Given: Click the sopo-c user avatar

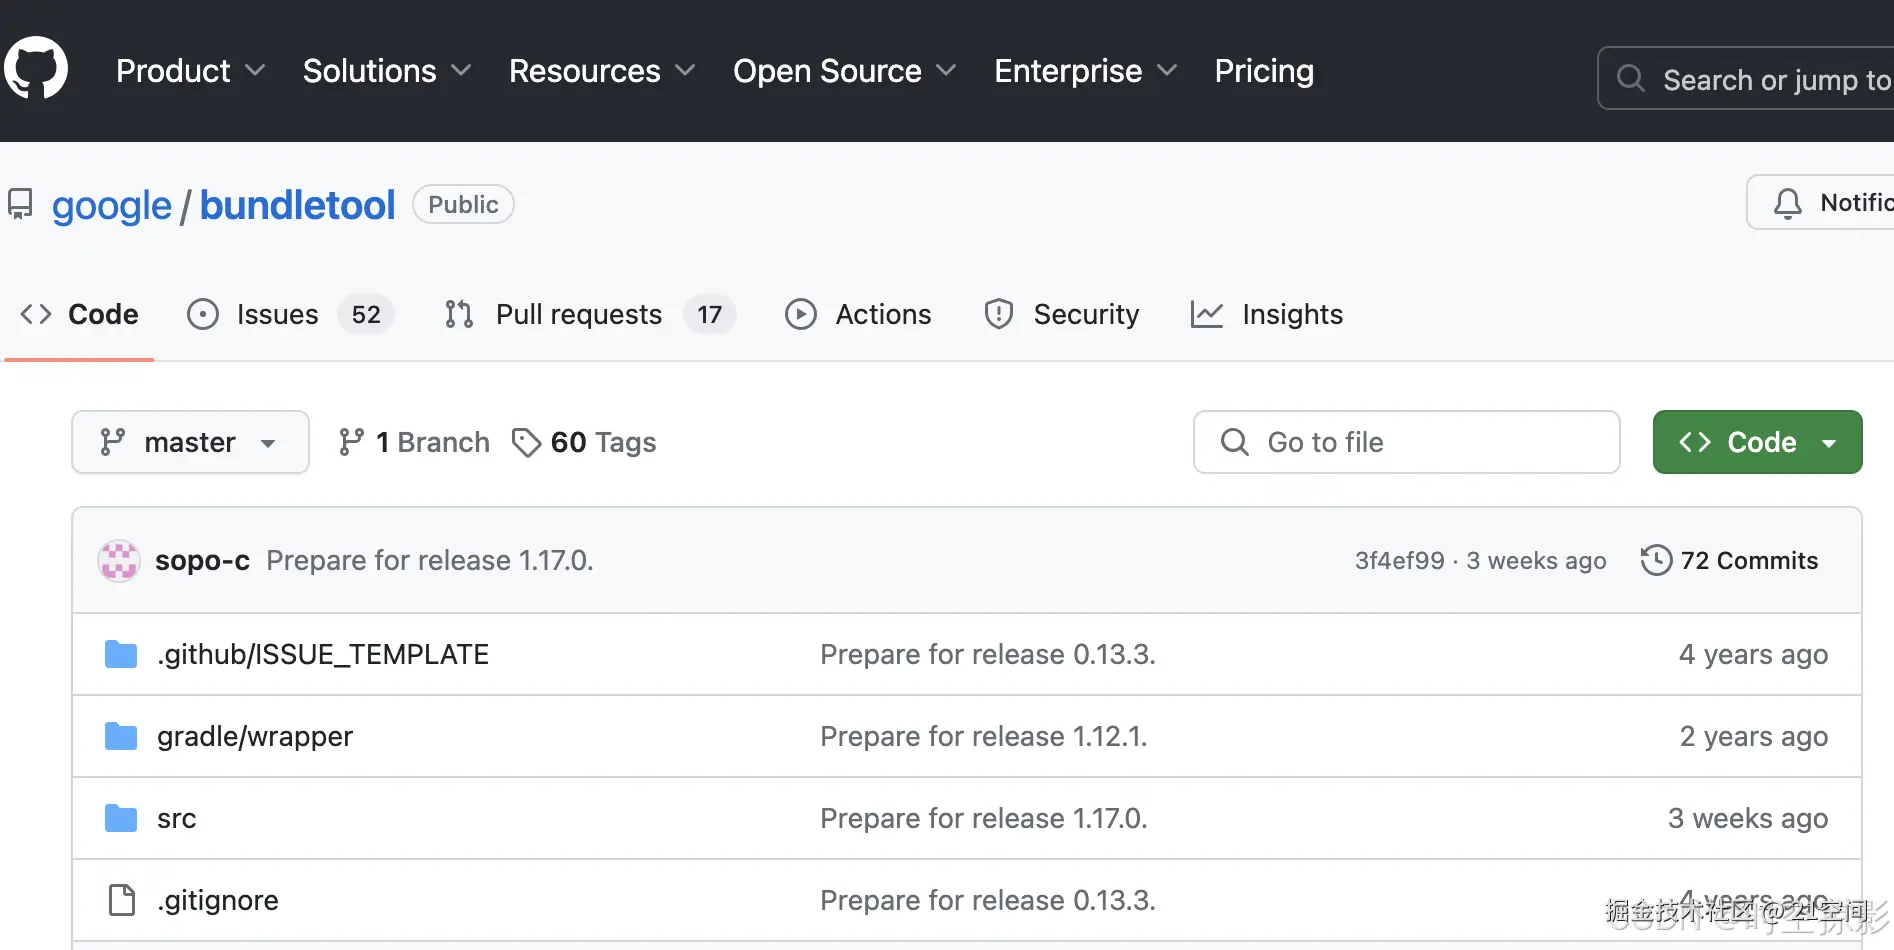Looking at the screenshot, I should [118, 561].
